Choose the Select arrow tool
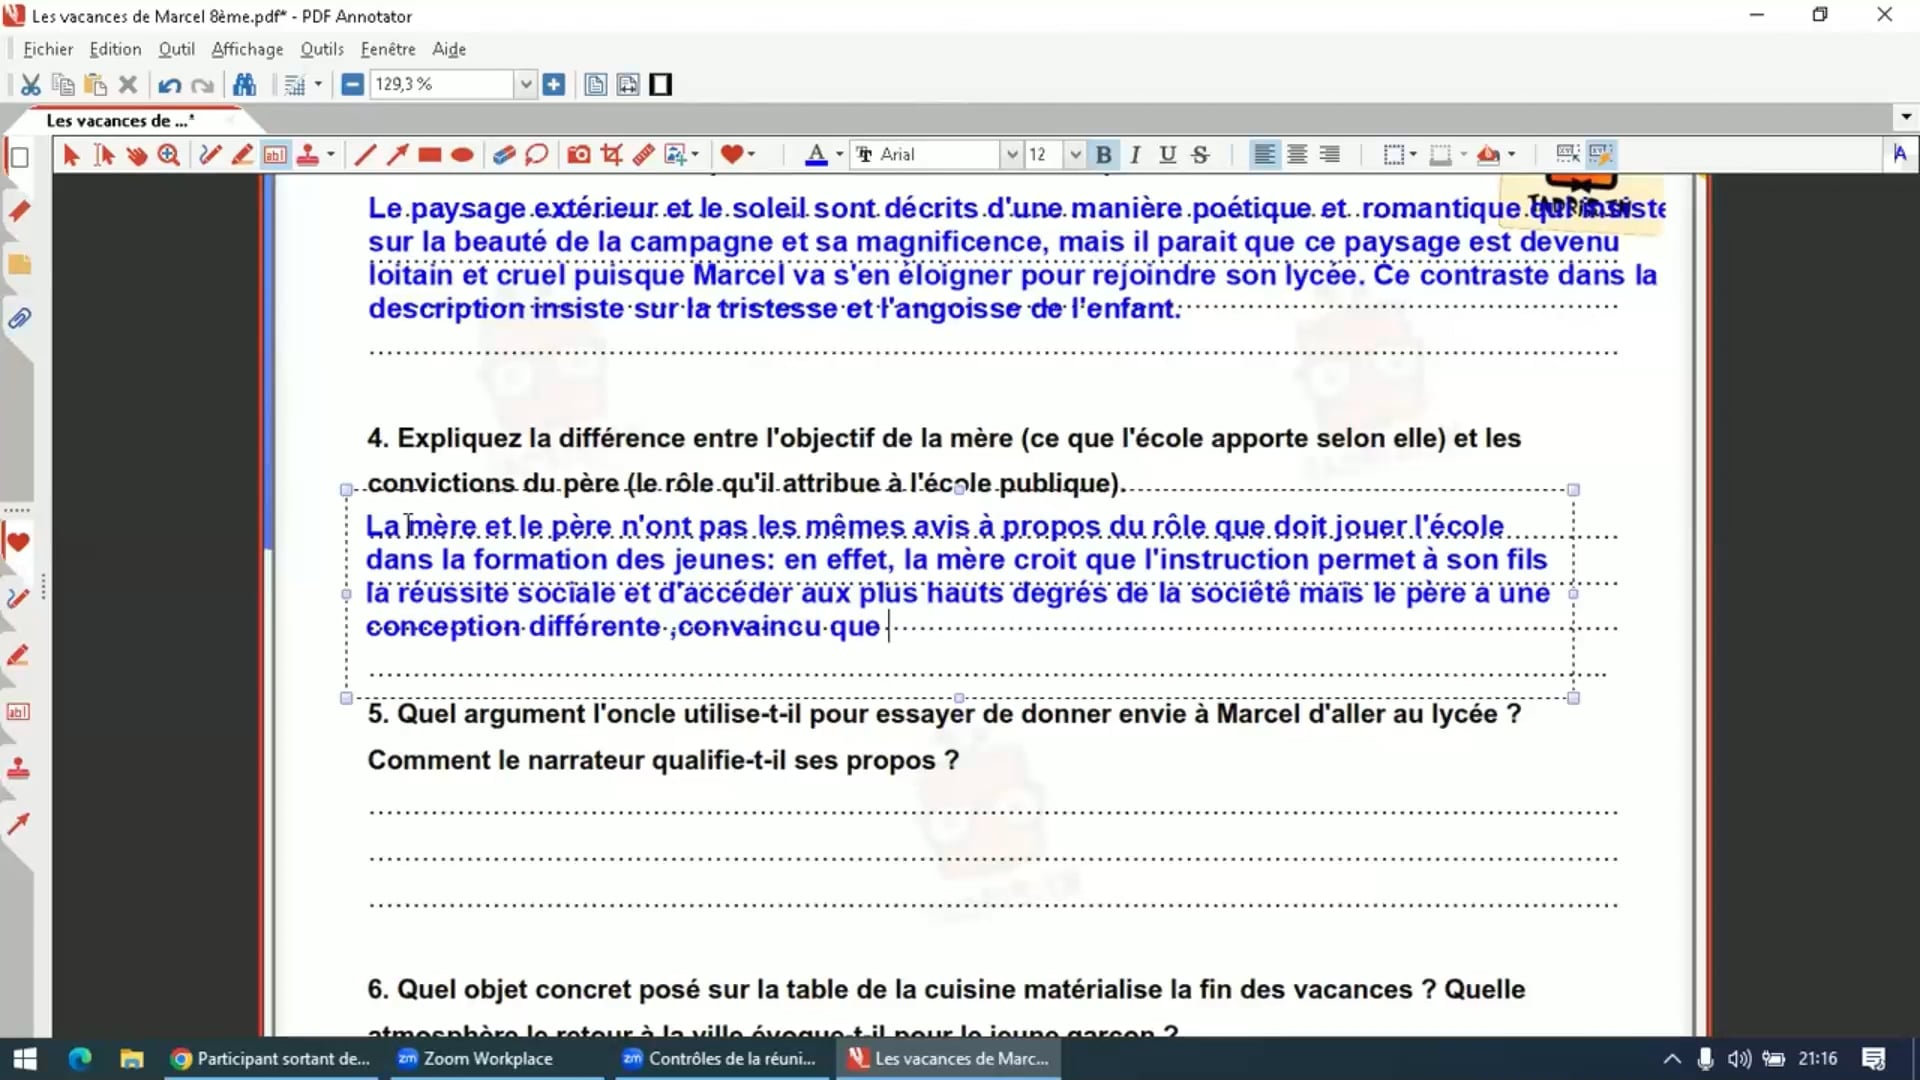This screenshot has height=1080, width=1920. tap(71, 155)
